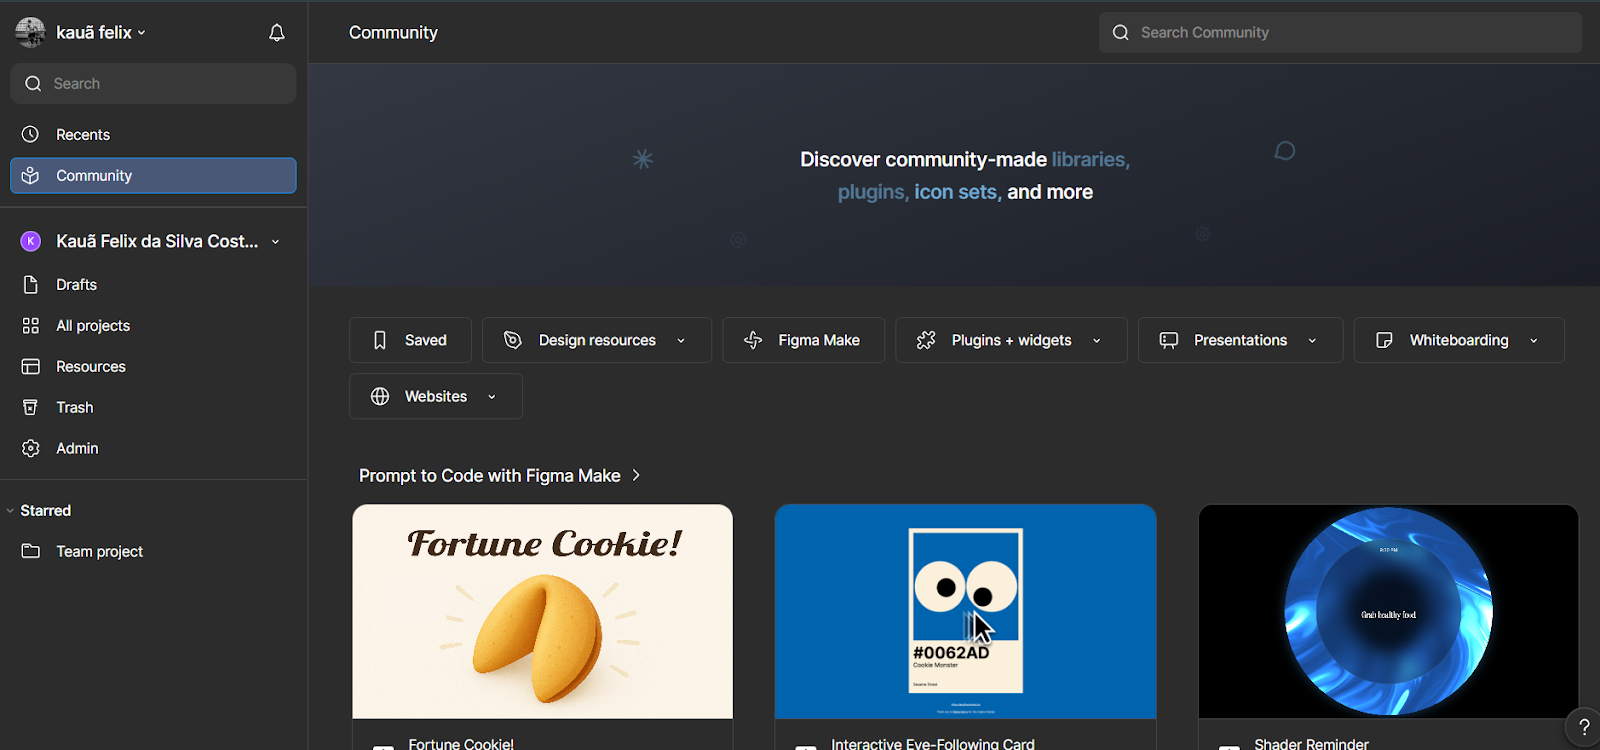
Task: Collapse the Starred section arrow
Action: tap(10, 511)
